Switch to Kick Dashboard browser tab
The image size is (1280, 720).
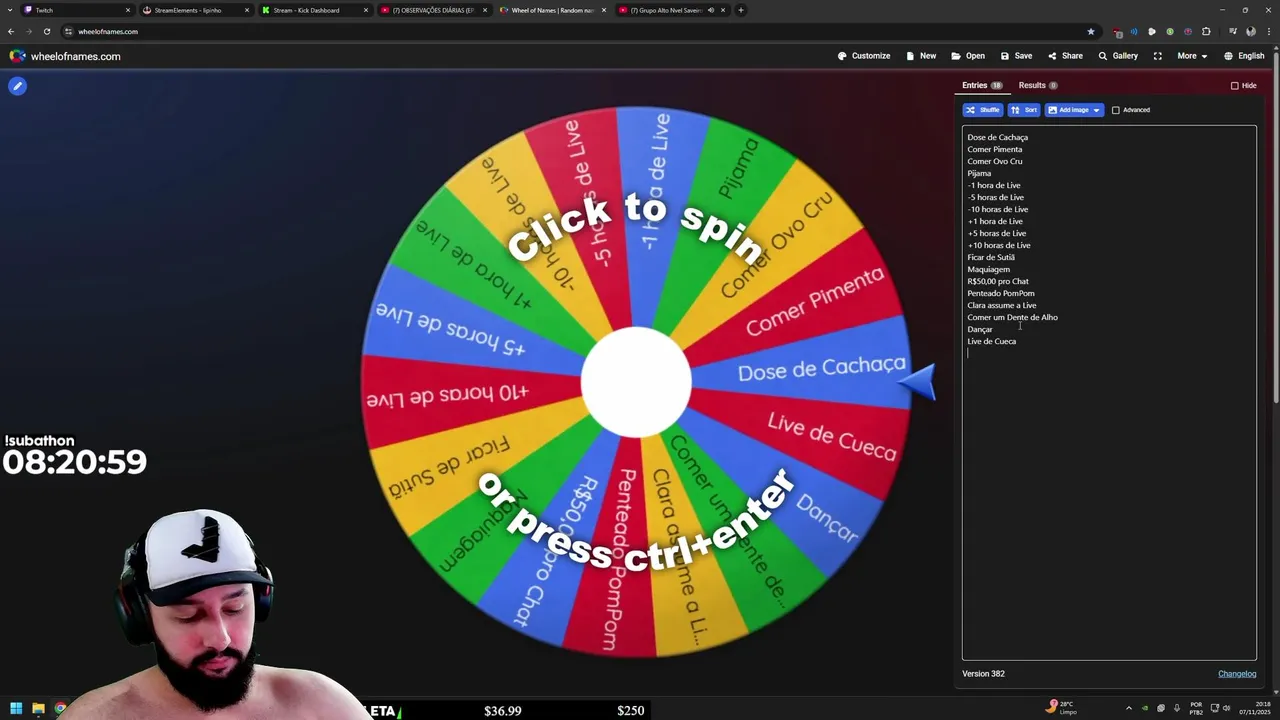(x=314, y=10)
